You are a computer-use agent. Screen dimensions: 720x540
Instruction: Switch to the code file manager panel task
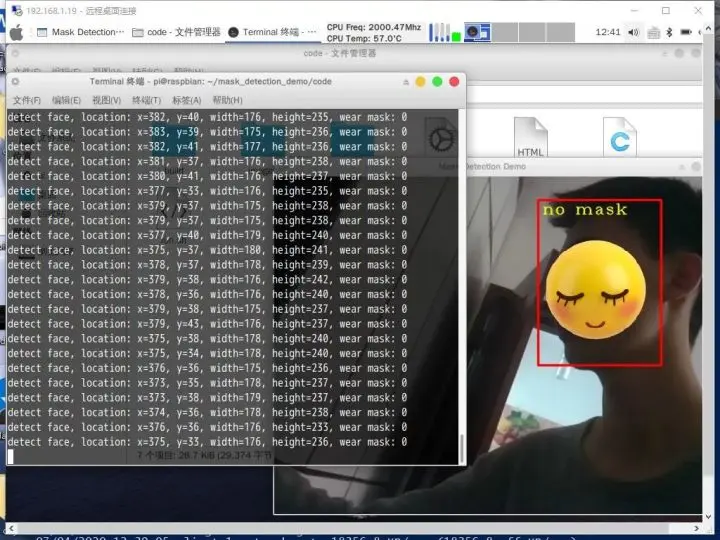point(176,32)
